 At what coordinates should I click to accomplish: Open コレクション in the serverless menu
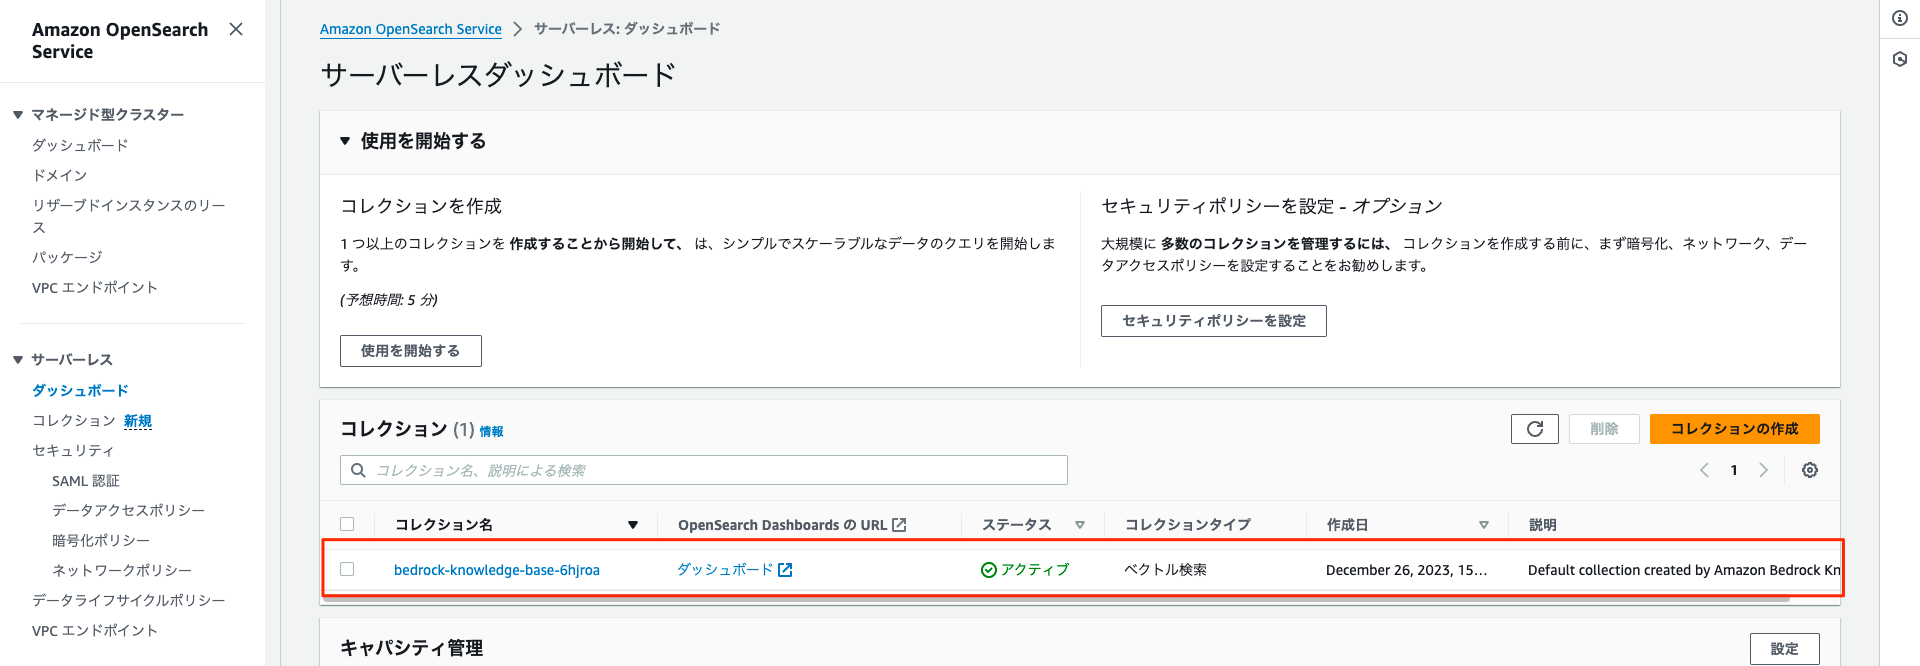(x=74, y=421)
